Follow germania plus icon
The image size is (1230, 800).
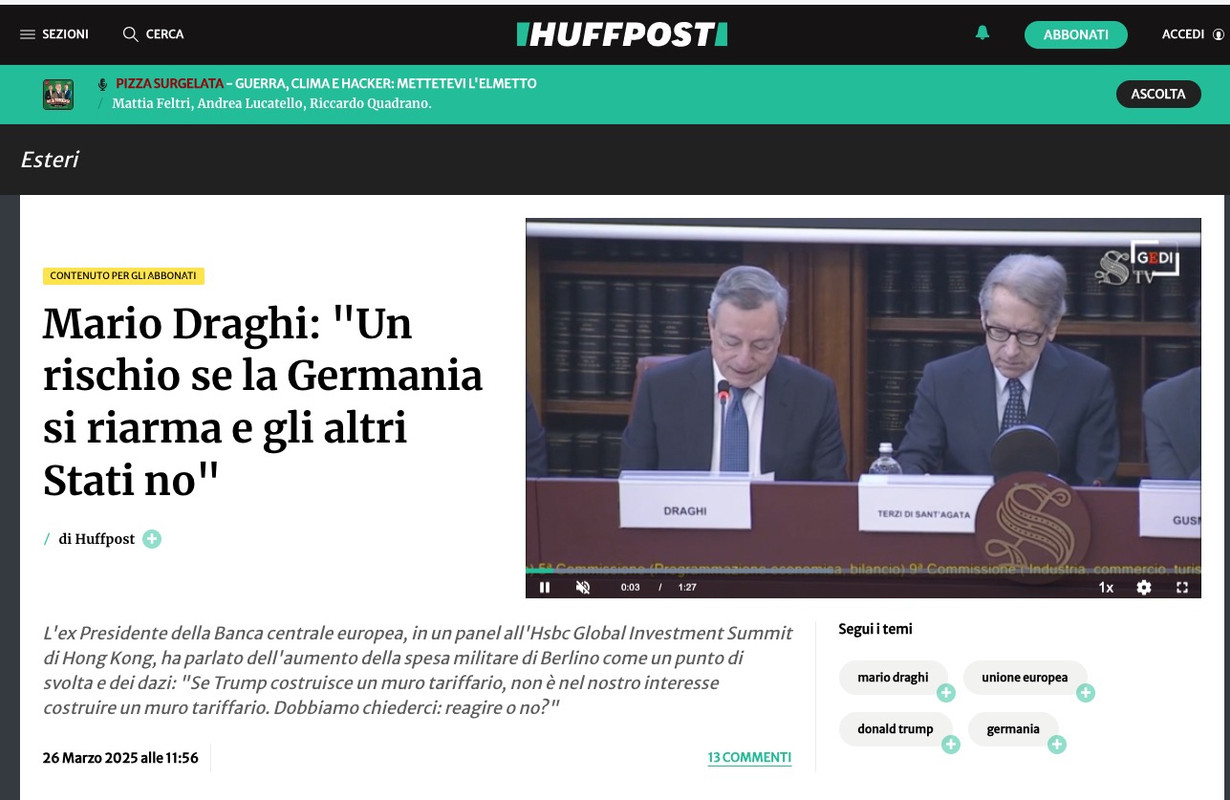pyautogui.click(x=1056, y=744)
